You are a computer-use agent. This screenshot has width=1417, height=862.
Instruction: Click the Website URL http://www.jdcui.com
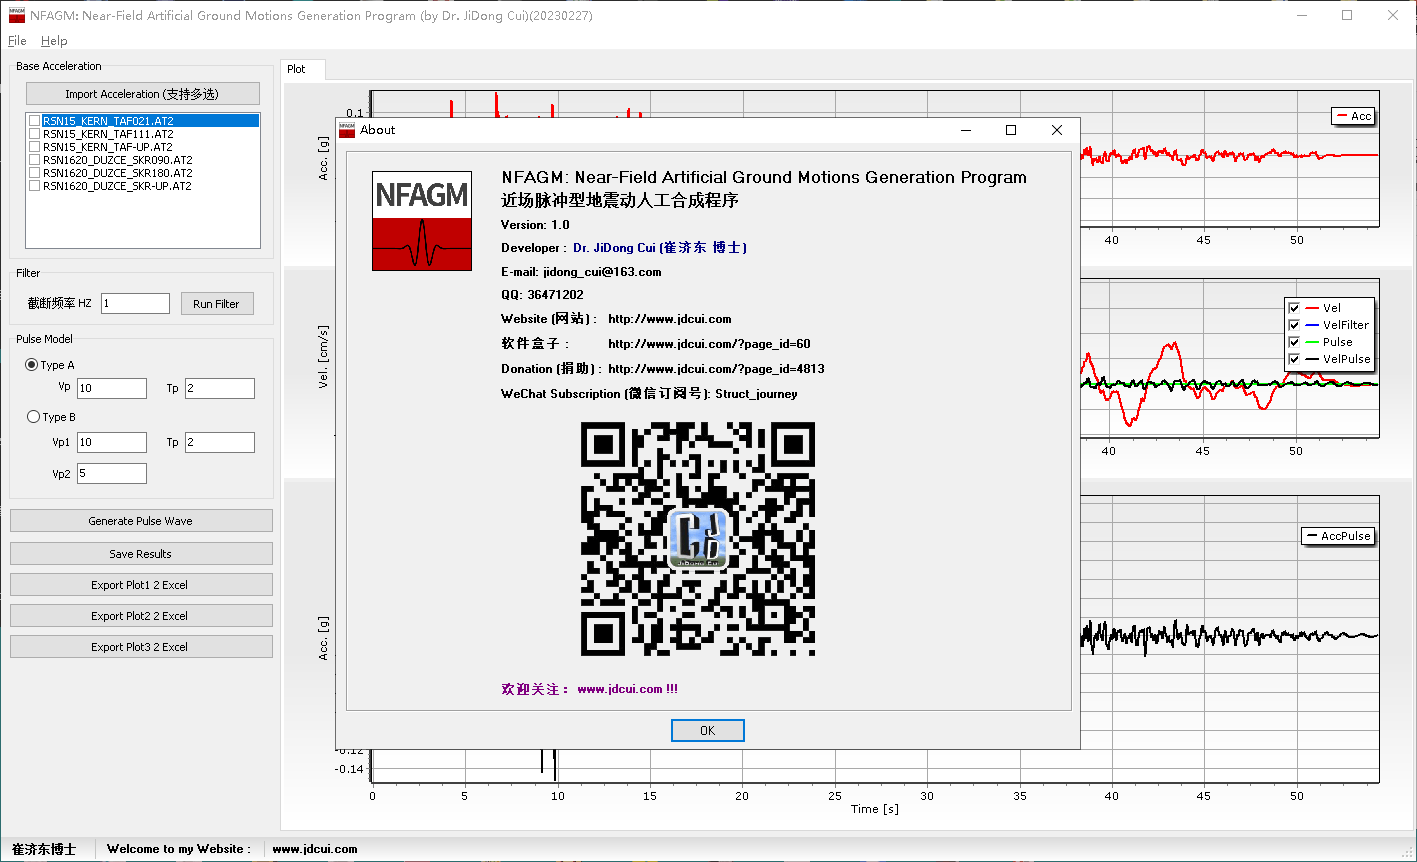pos(670,319)
